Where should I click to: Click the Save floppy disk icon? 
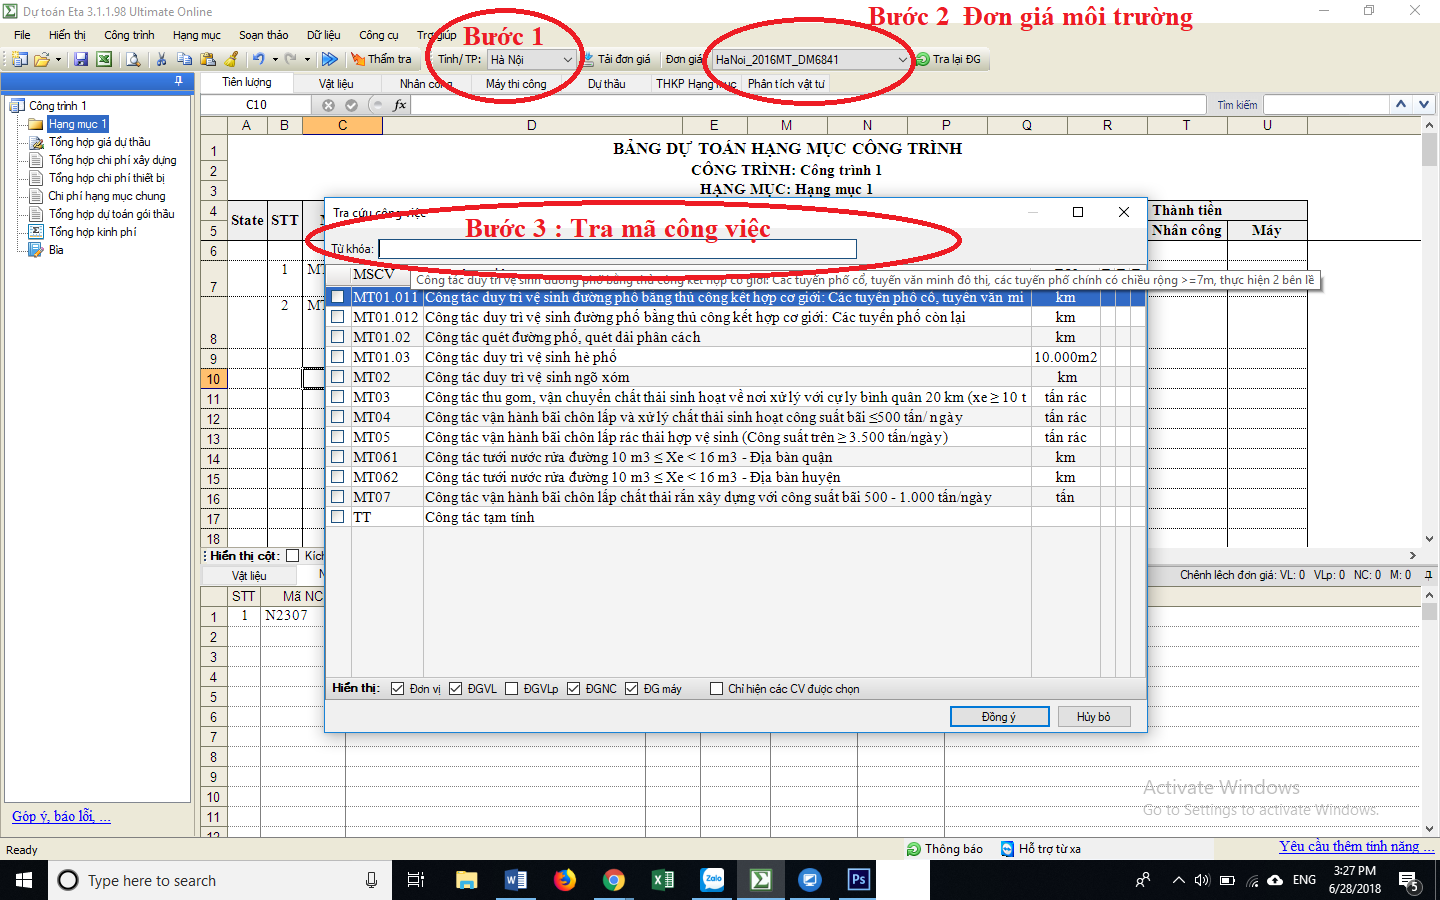click(81, 60)
